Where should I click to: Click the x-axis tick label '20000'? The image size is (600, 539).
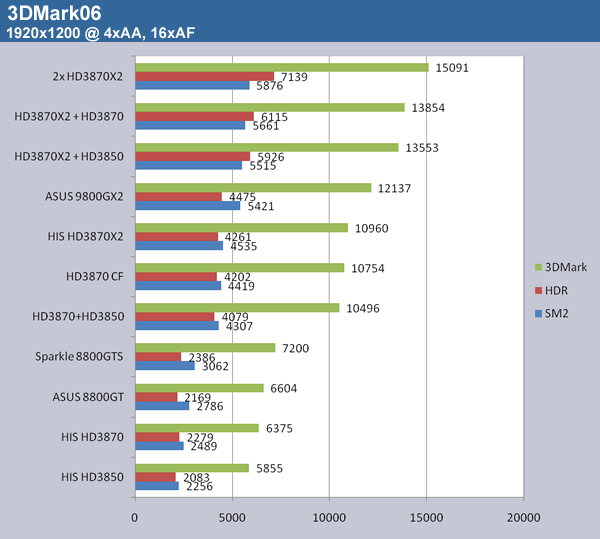[523, 518]
